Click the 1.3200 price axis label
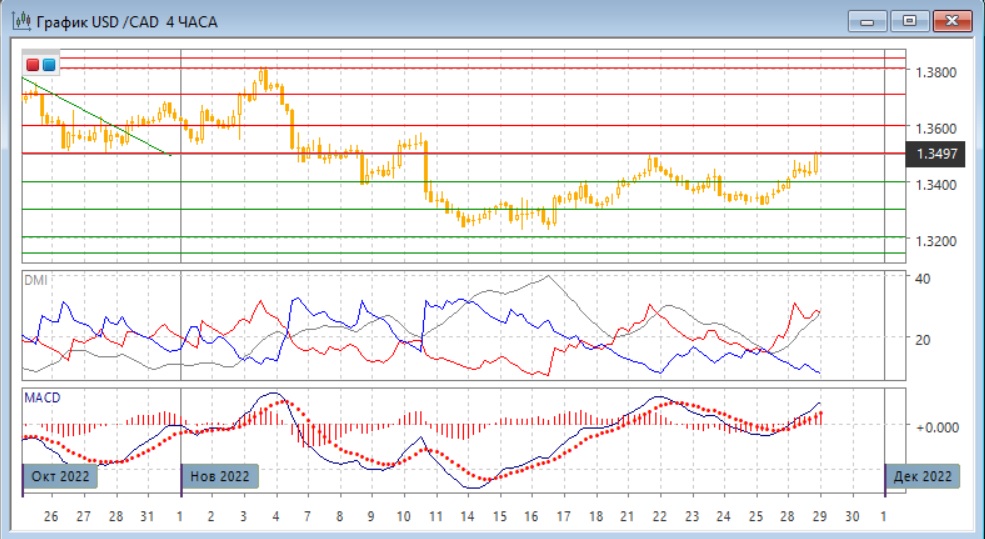This screenshot has height=539, width=985. (x=941, y=241)
